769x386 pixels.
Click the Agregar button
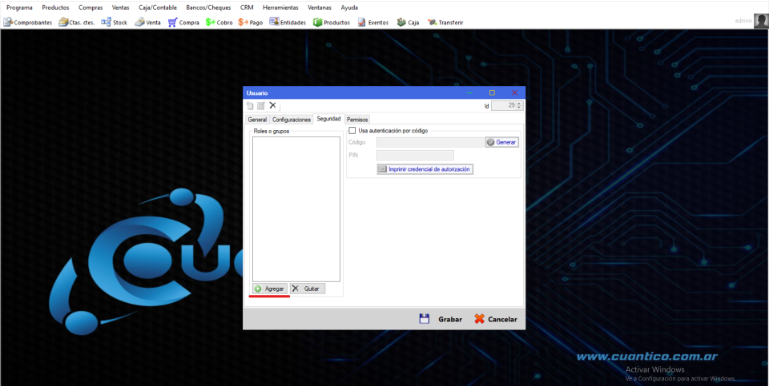coord(270,289)
